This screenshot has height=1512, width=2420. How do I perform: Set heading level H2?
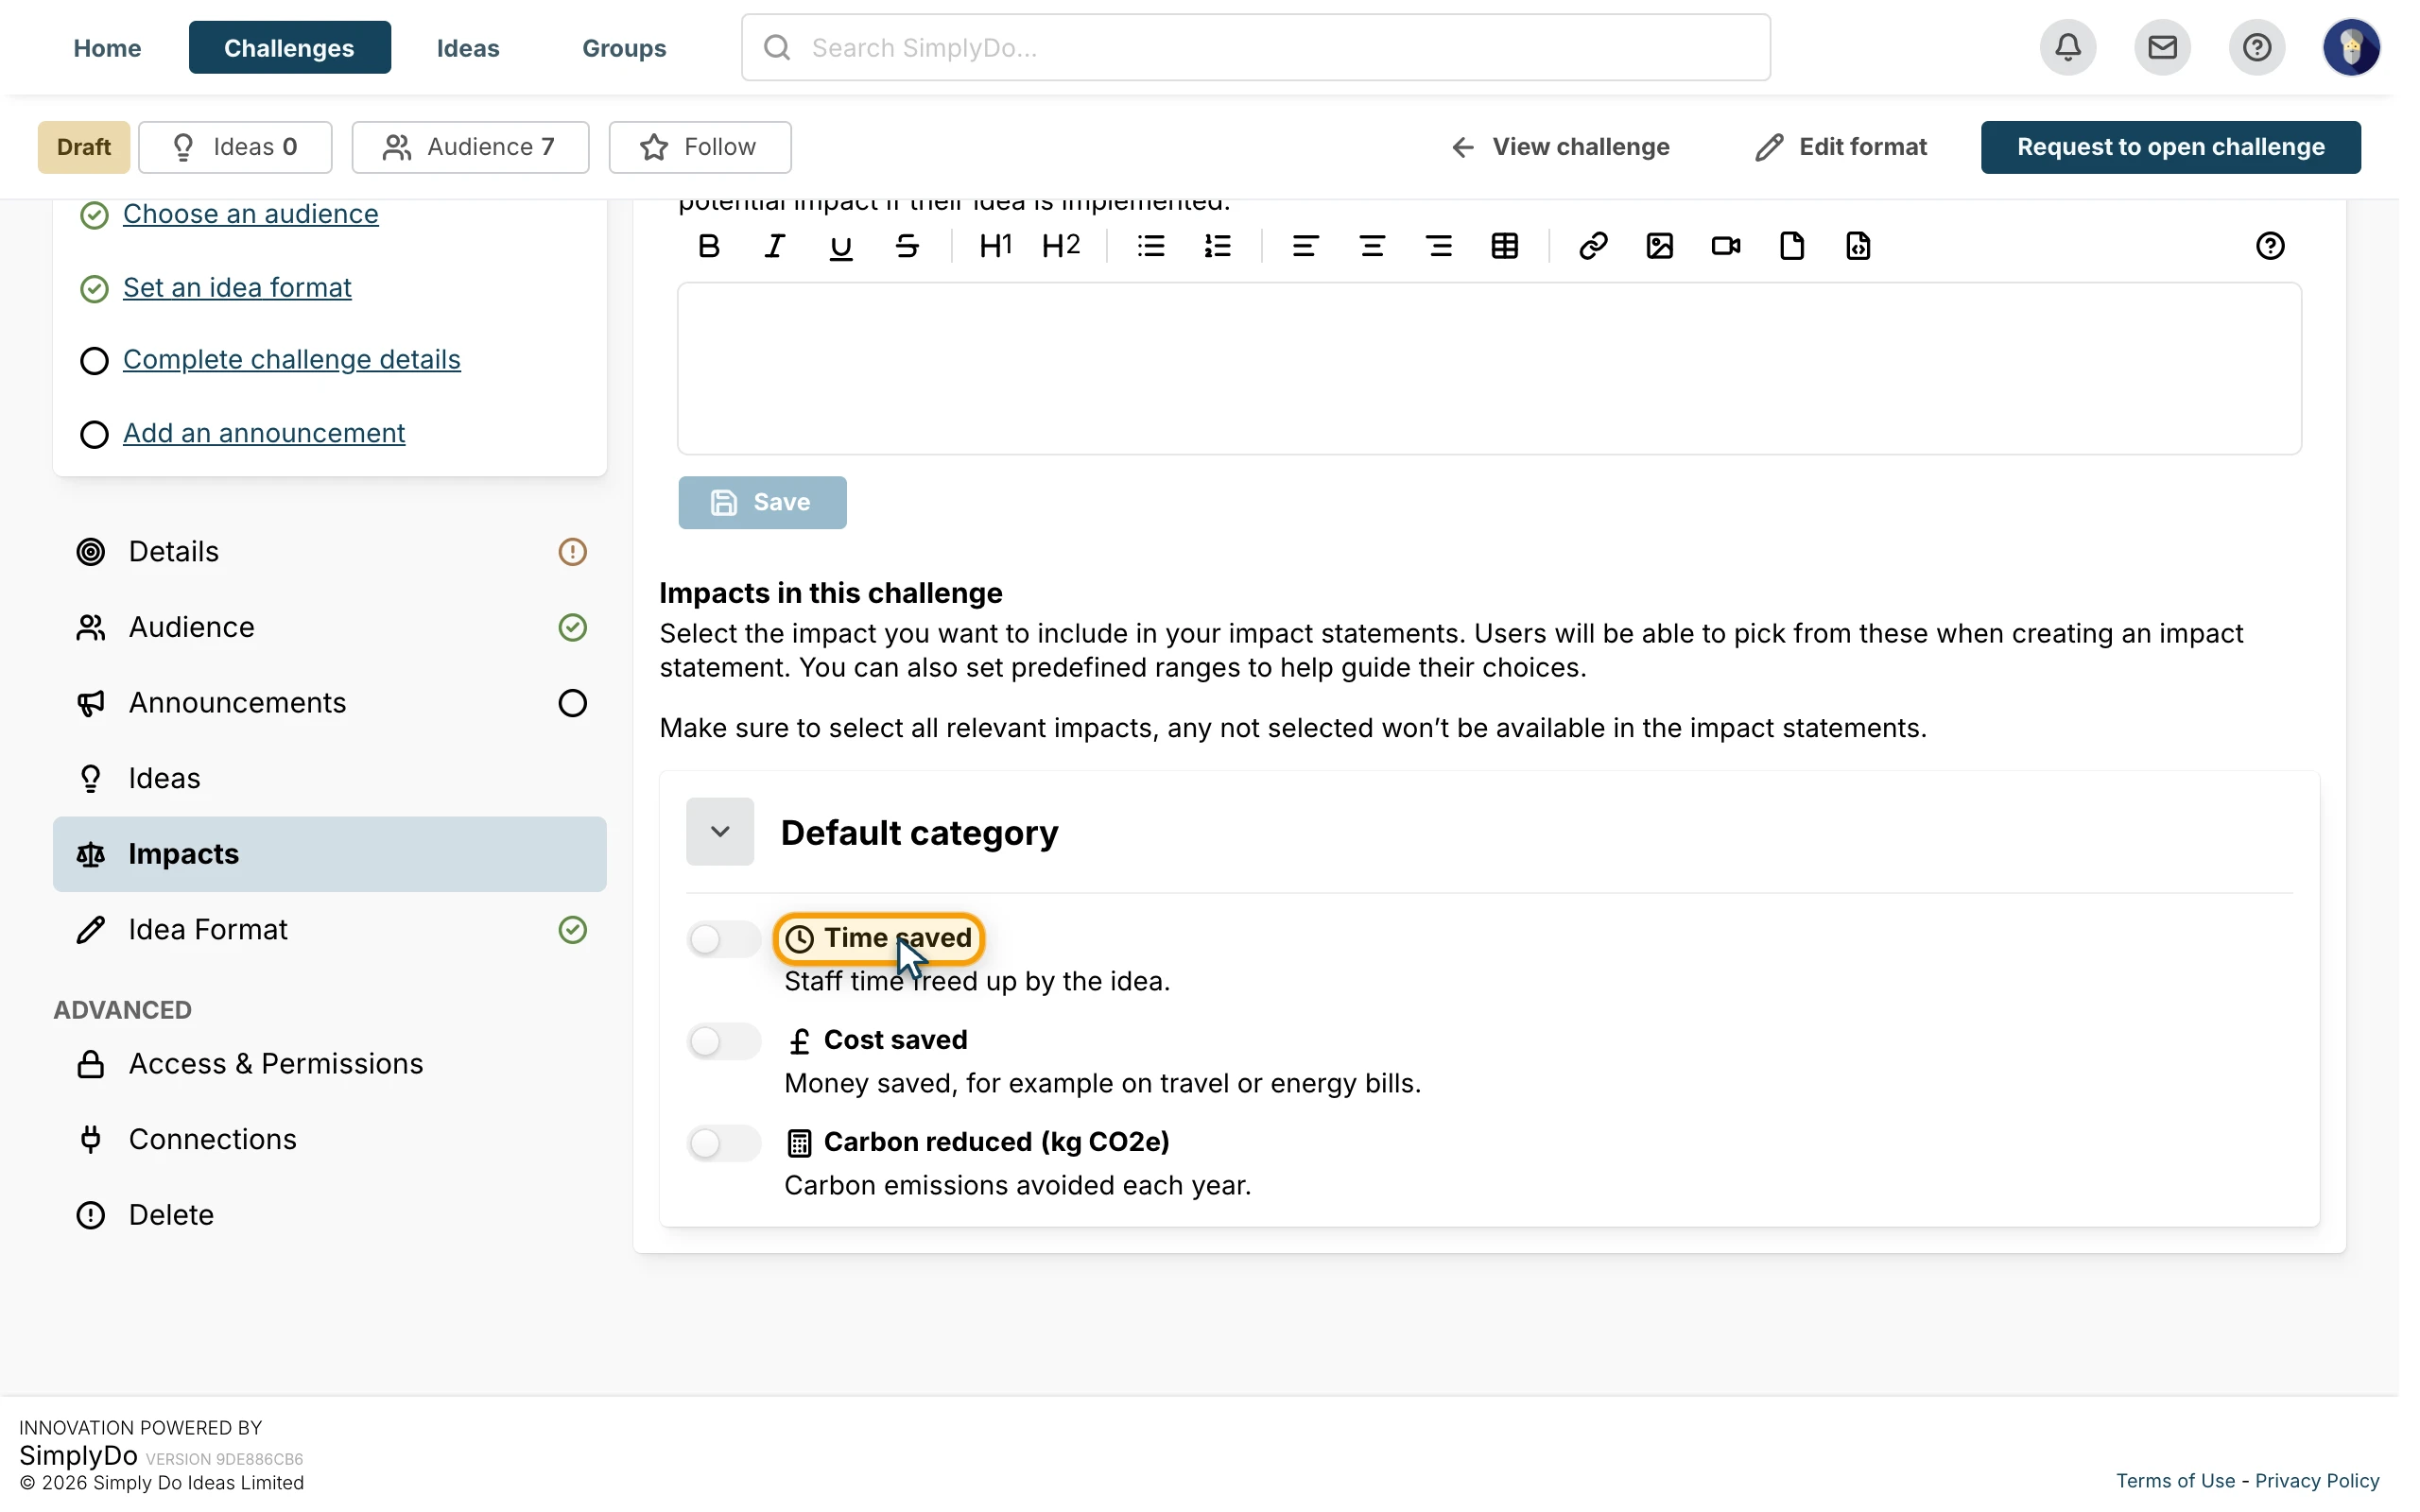pyautogui.click(x=1061, y=246)
